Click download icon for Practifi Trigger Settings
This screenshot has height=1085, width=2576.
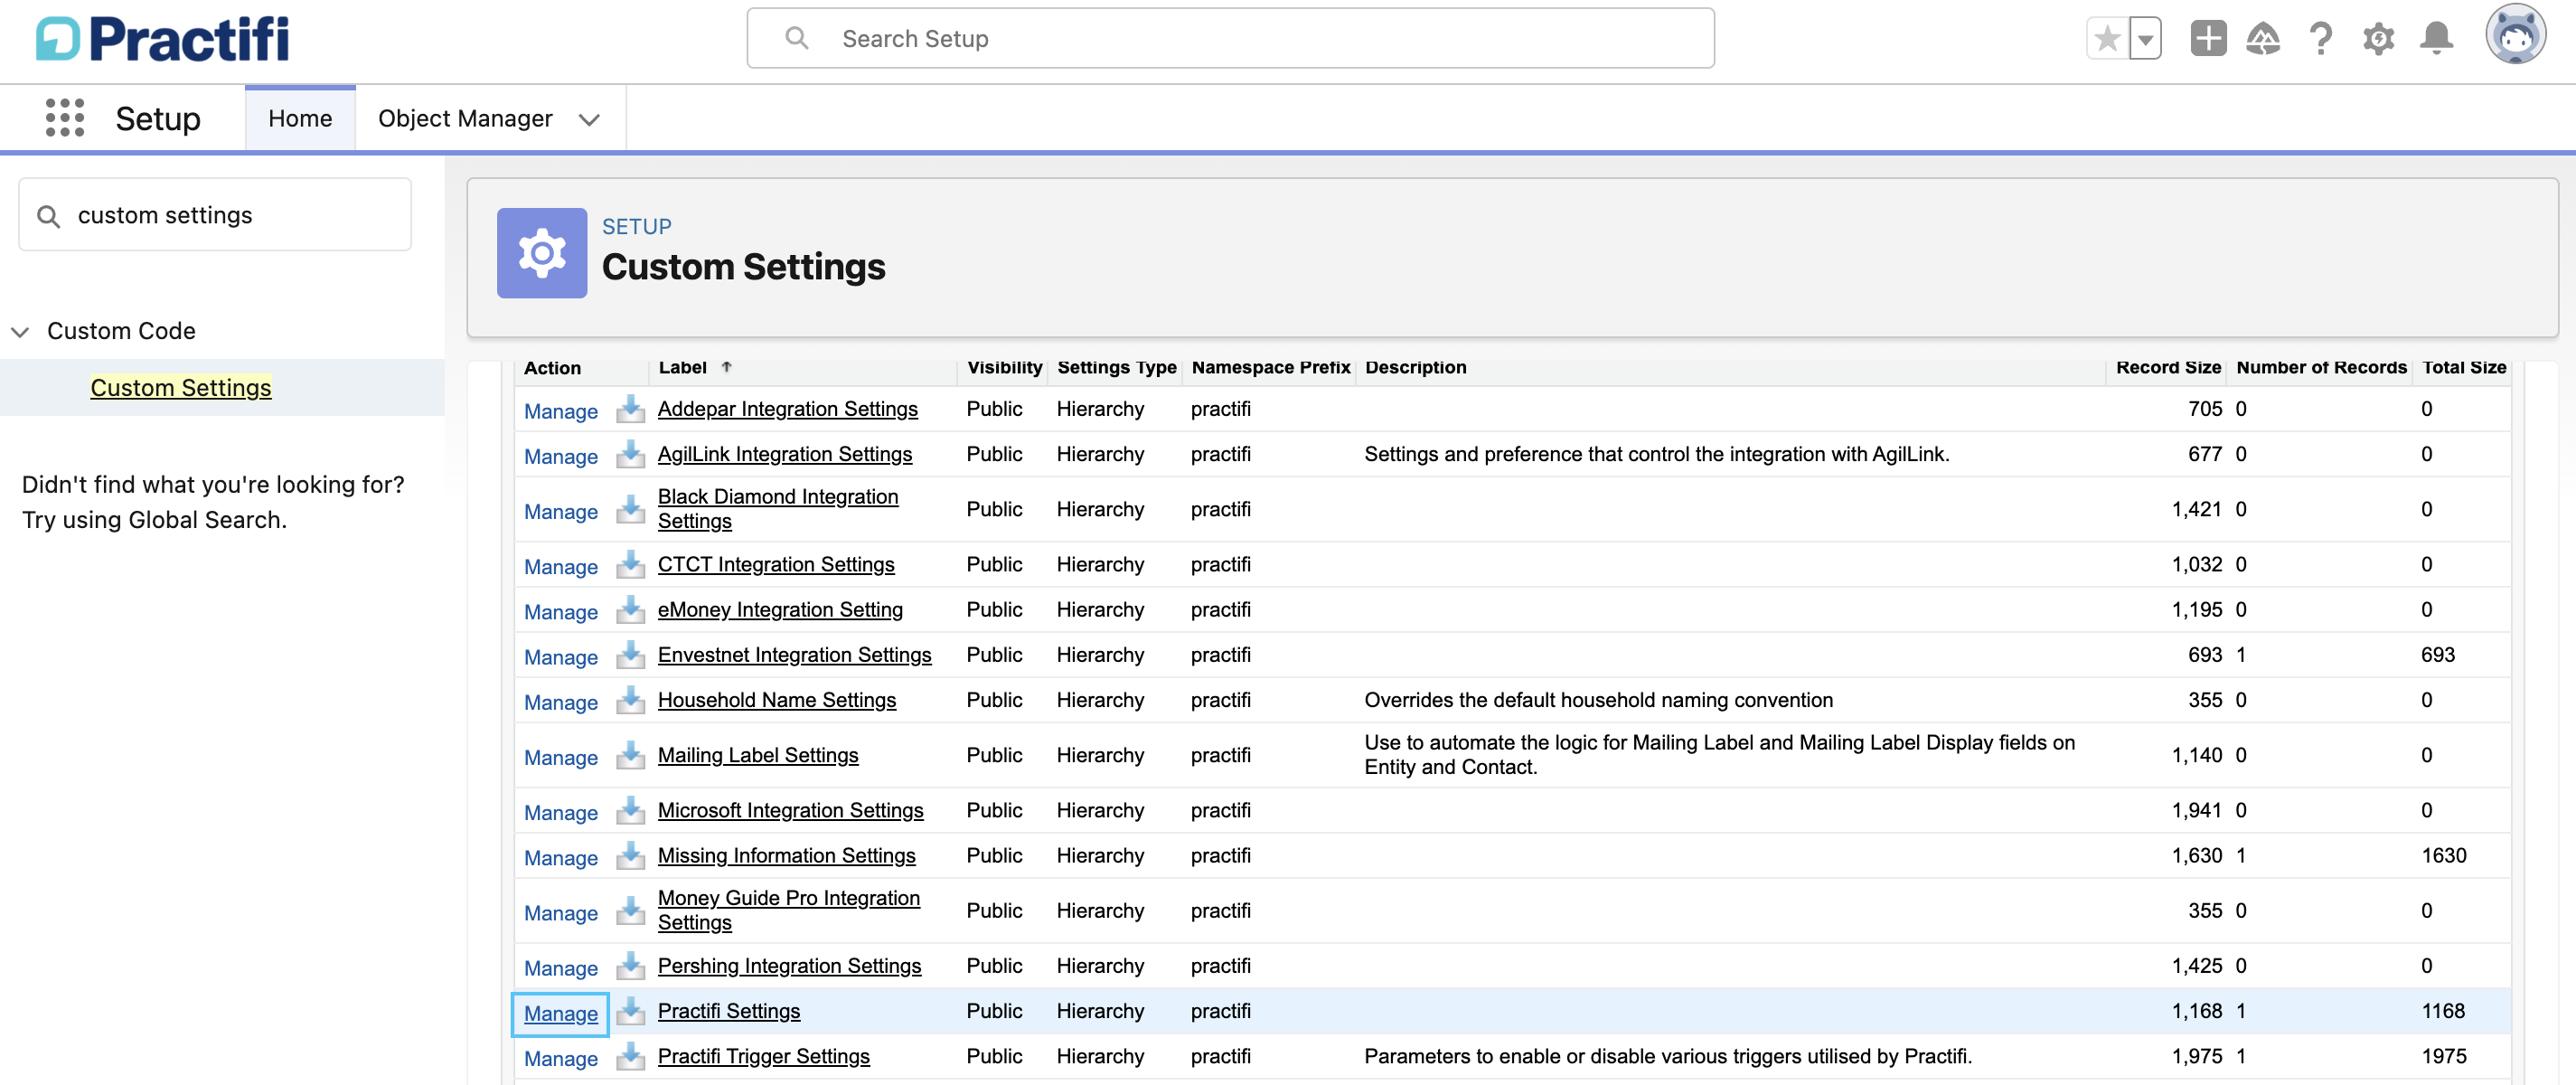630,1056
